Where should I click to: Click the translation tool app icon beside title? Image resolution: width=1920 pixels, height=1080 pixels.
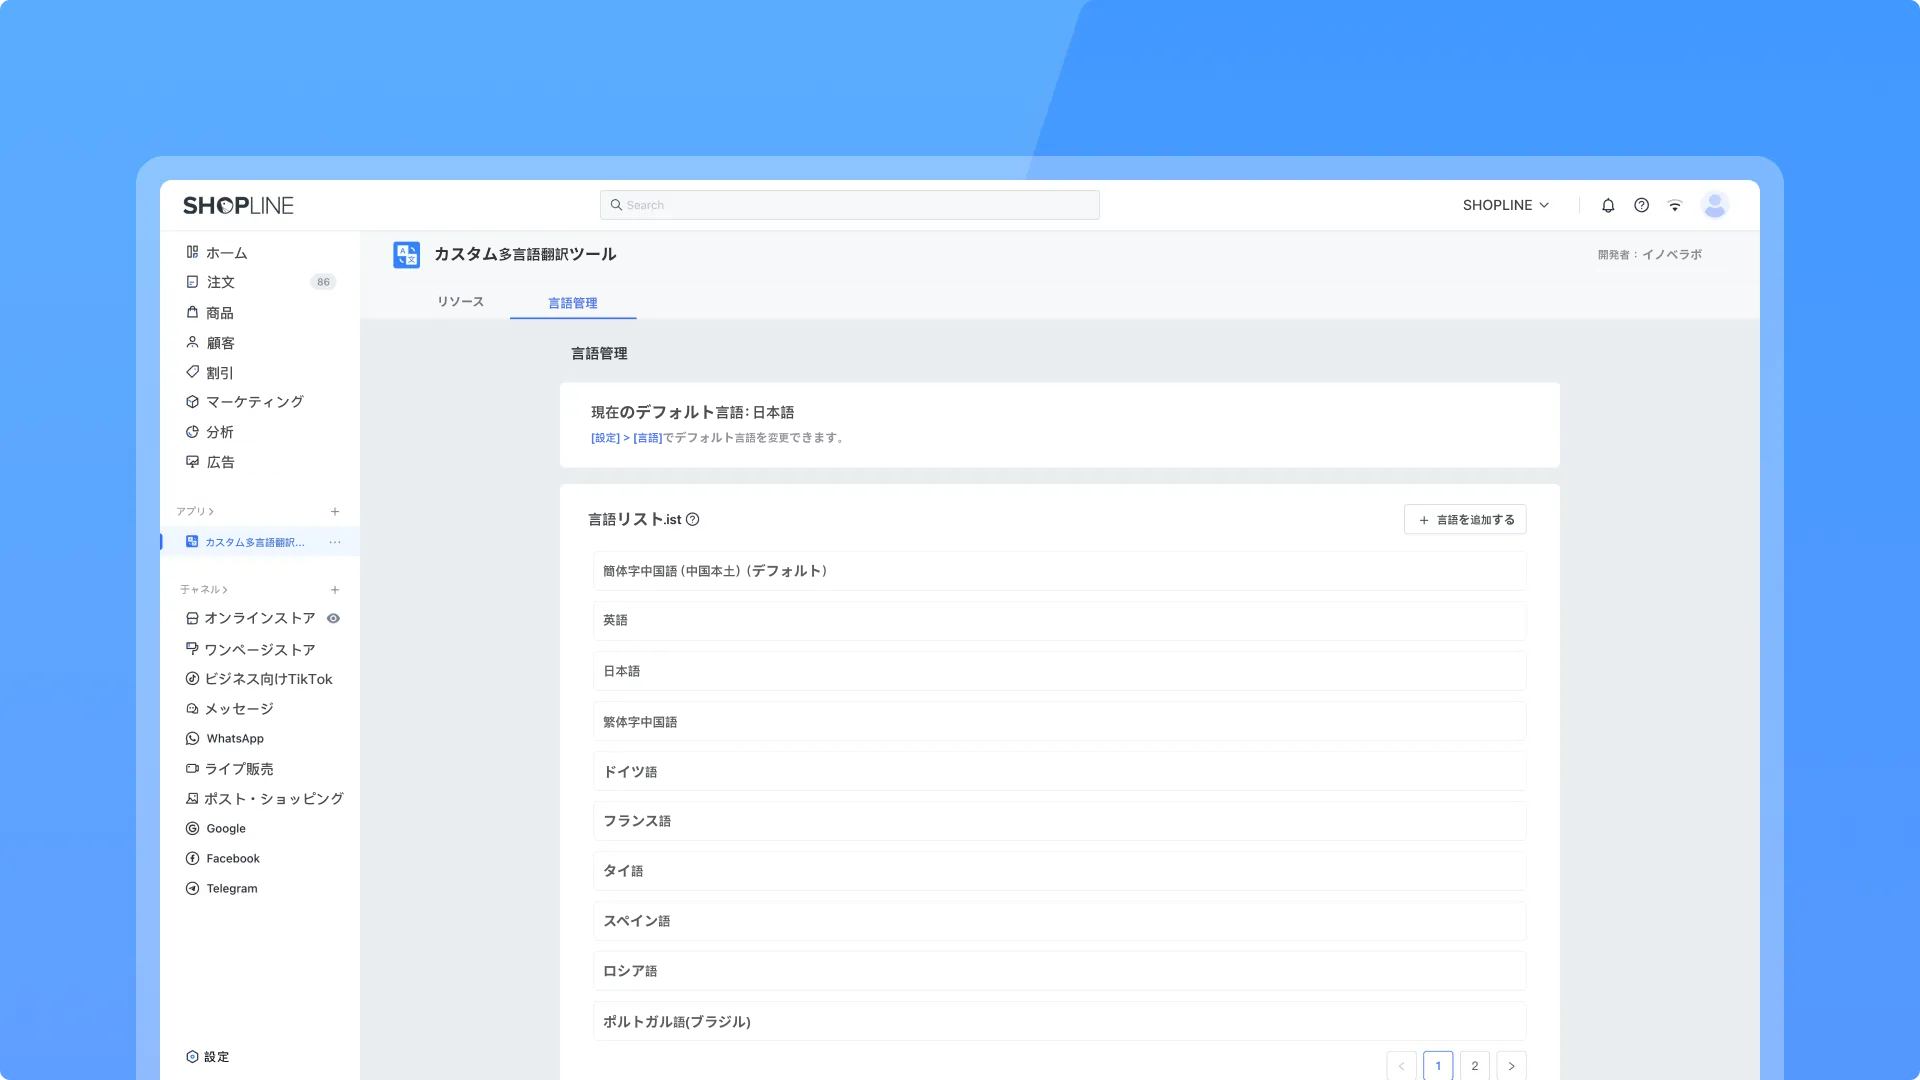click(407, 255)
